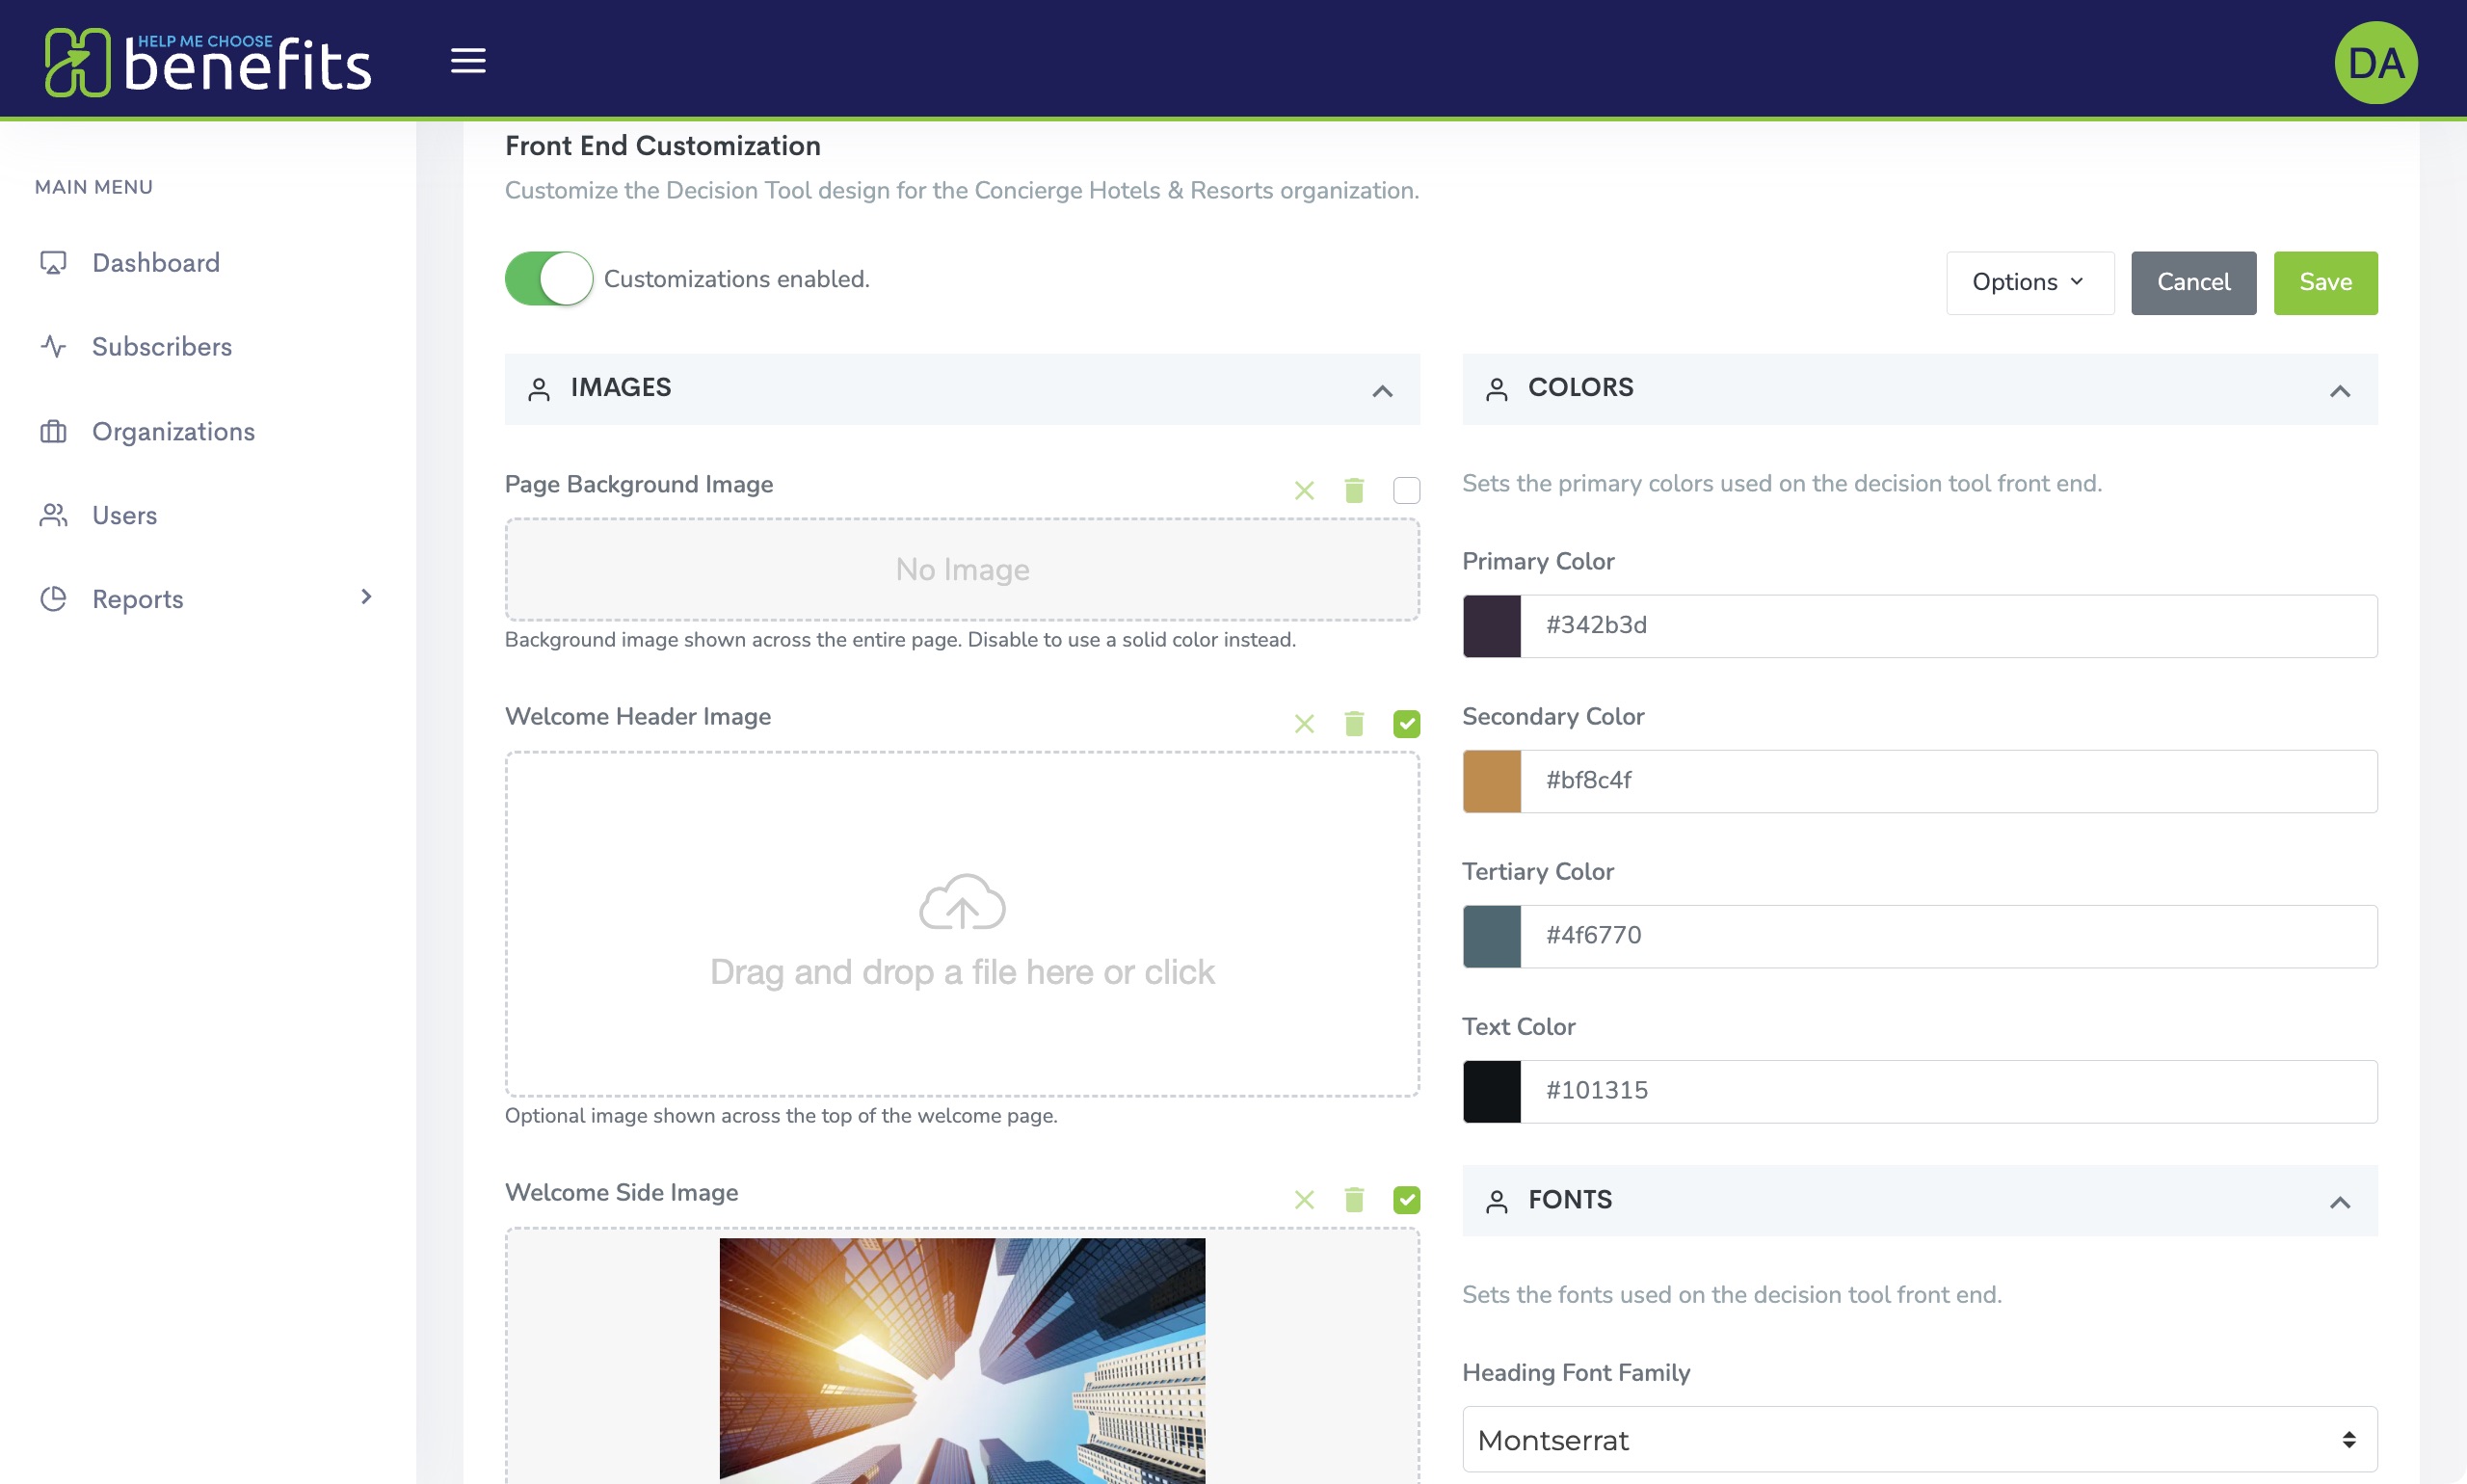
Task: Click the COLORS section title
Action: coord(1580,388)
